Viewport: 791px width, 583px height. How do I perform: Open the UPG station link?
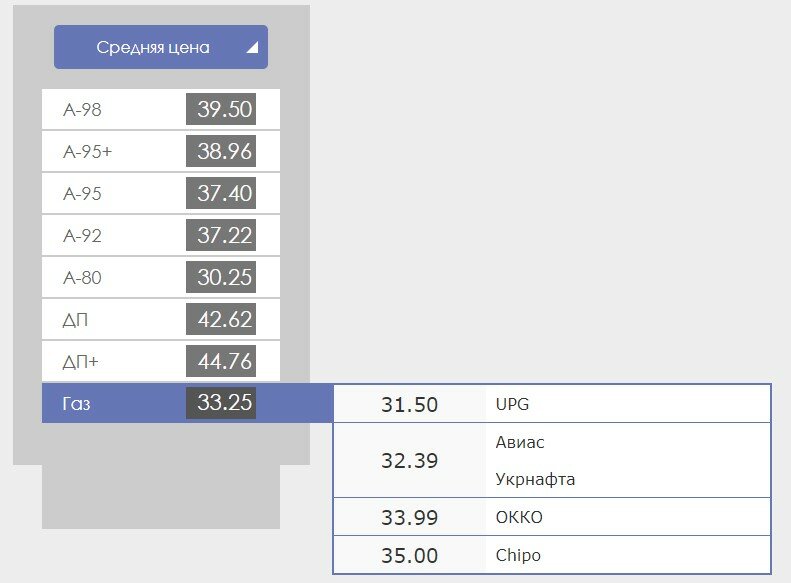point(512,405)
